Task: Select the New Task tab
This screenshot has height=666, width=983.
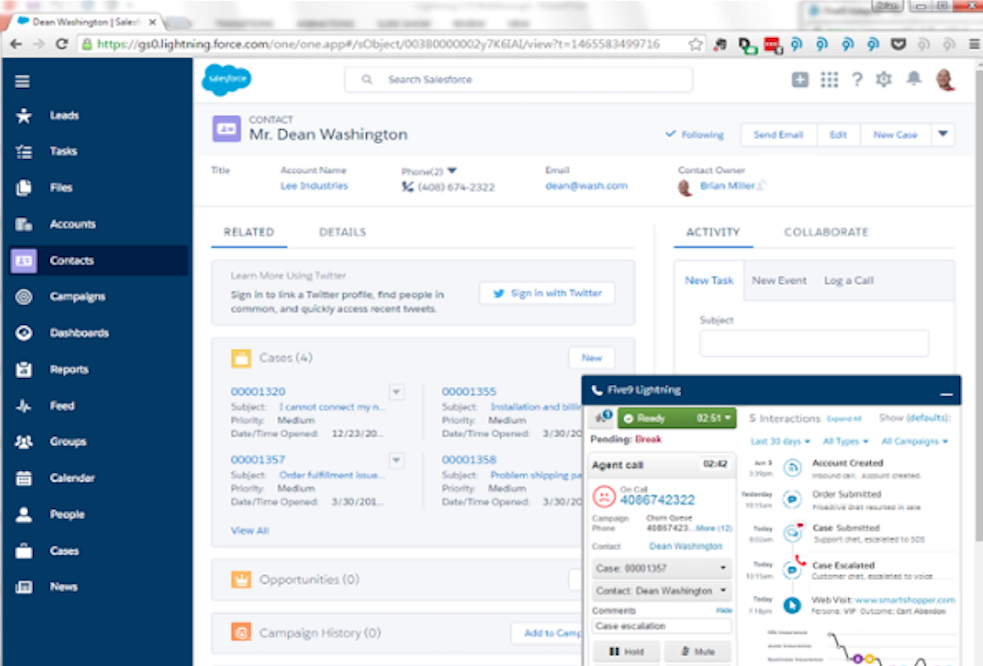Action: [709, 280]
